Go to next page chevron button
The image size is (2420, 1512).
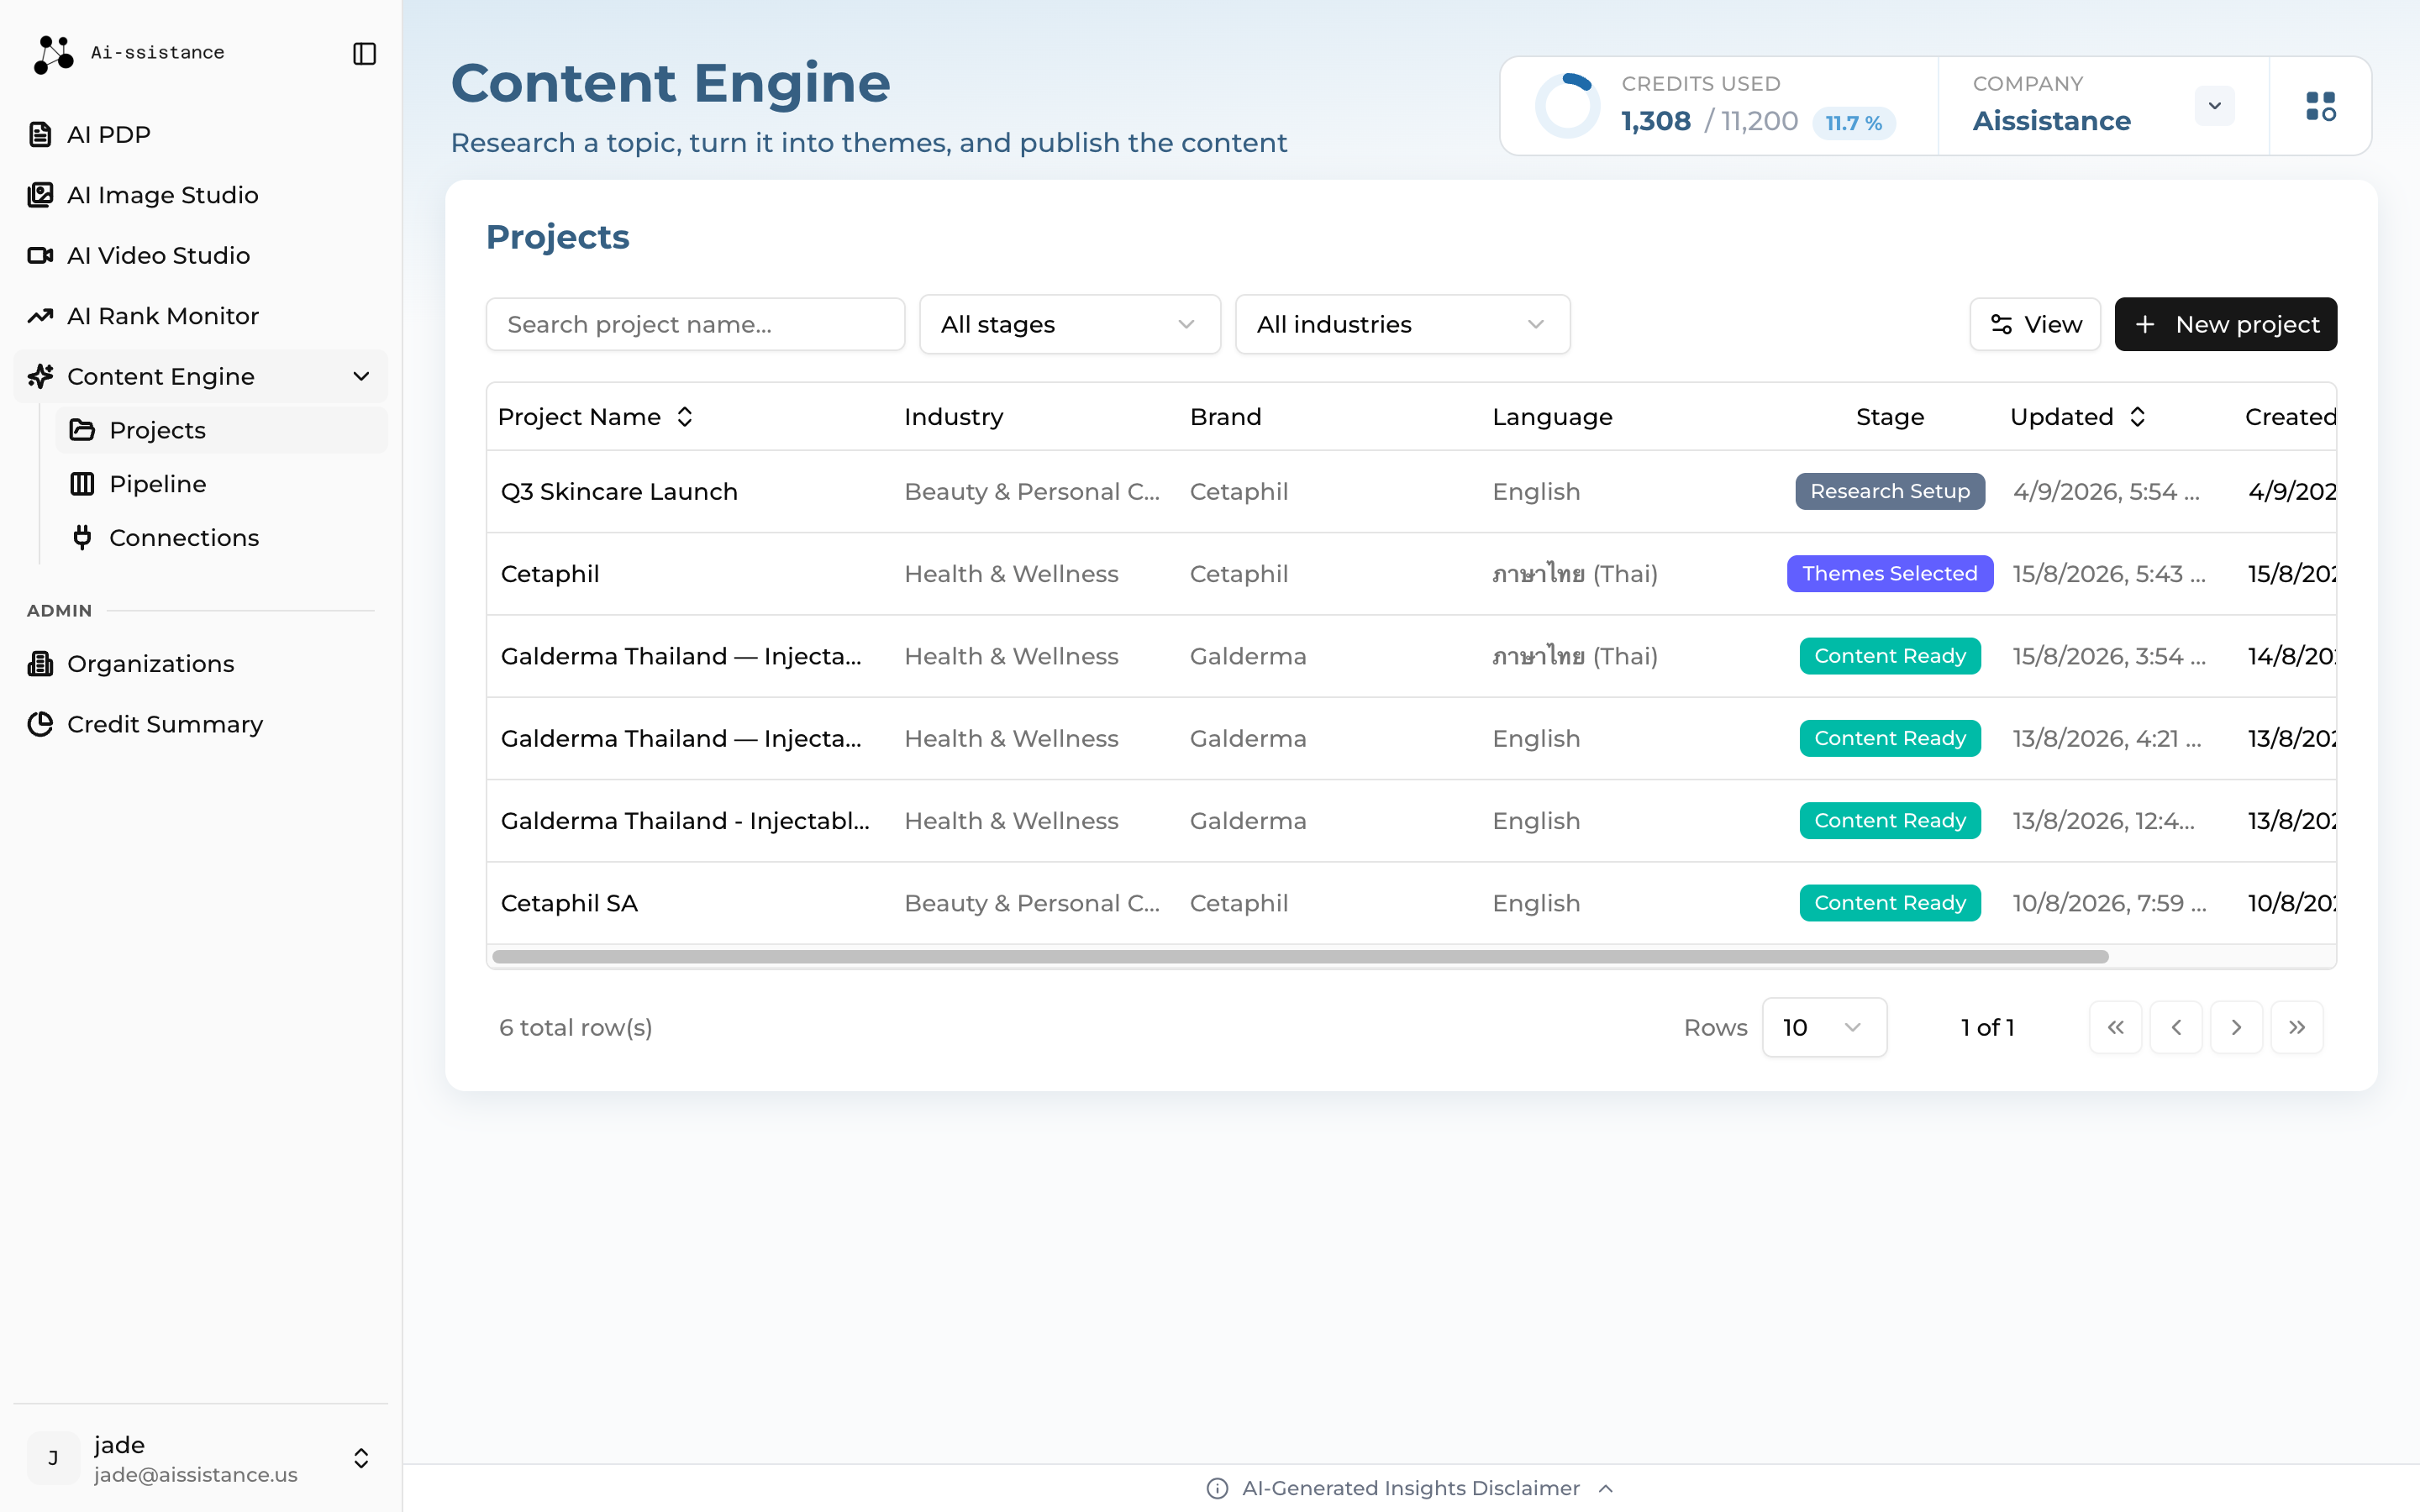(2237, 1027)
